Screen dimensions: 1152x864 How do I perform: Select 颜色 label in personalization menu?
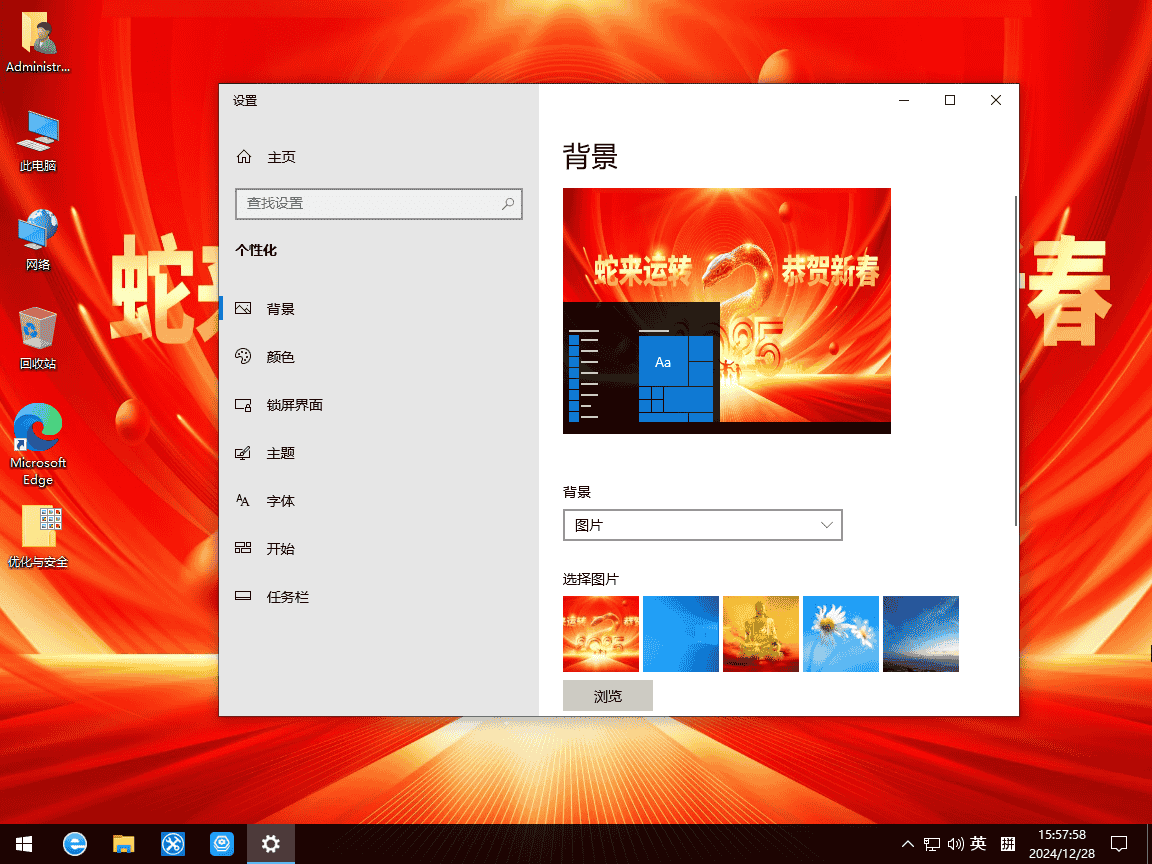click(x=281, y=357)
